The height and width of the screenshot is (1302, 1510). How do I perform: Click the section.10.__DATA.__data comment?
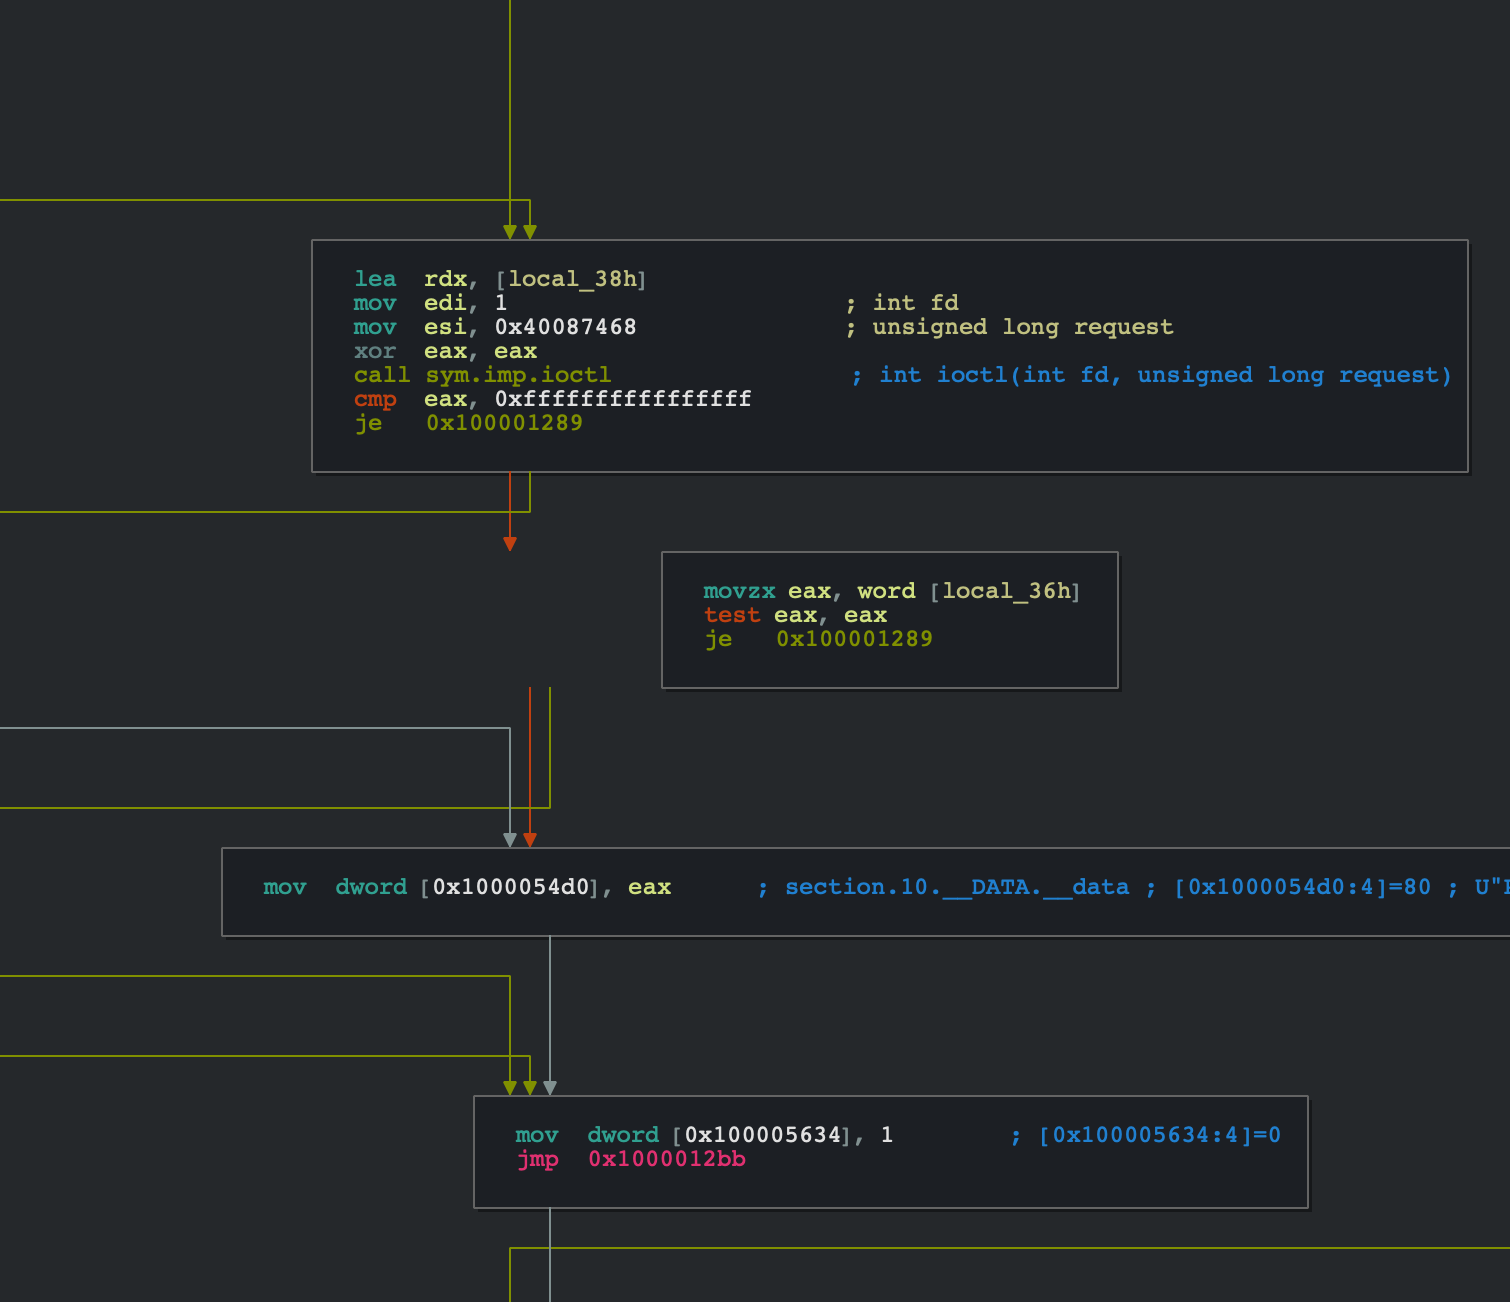(955, 887)
